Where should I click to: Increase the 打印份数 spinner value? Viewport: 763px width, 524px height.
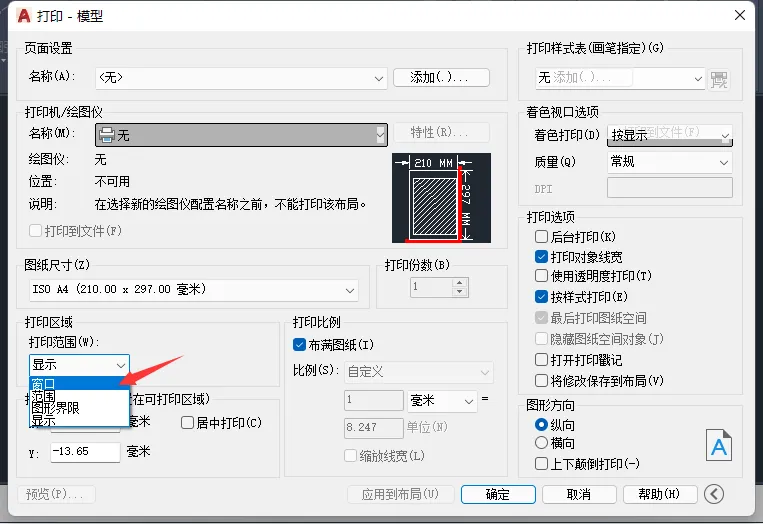(x=459, y=282)
